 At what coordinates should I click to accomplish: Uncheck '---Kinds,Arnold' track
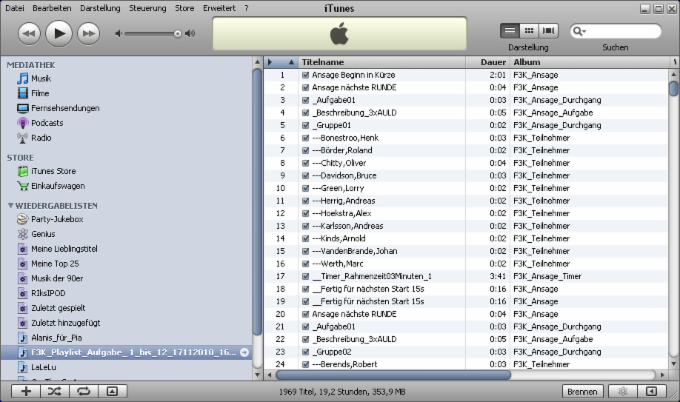pyautogui.click(x=305, y=239)
